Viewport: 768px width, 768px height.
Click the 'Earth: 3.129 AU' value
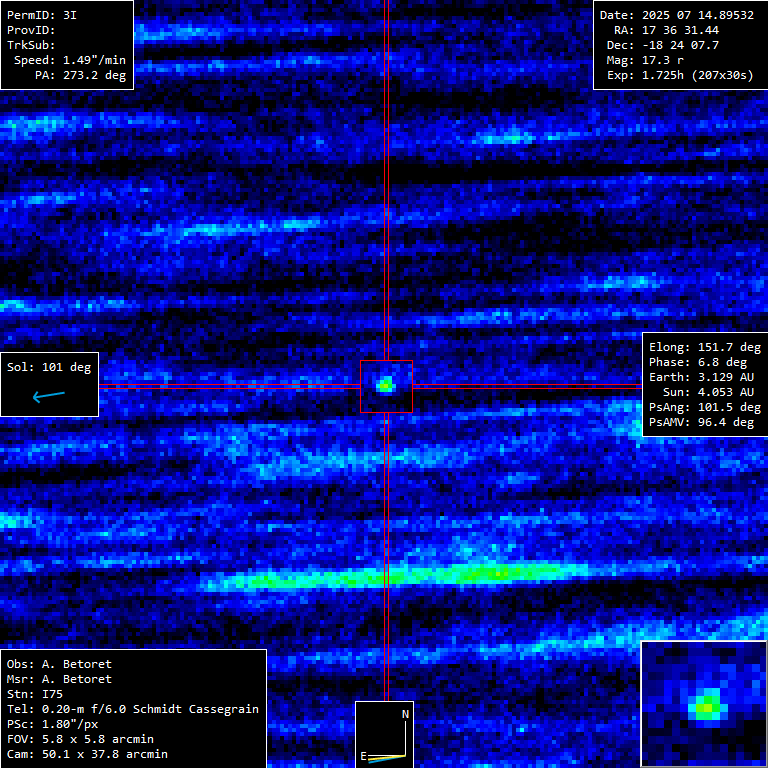(x=701, y=377)
